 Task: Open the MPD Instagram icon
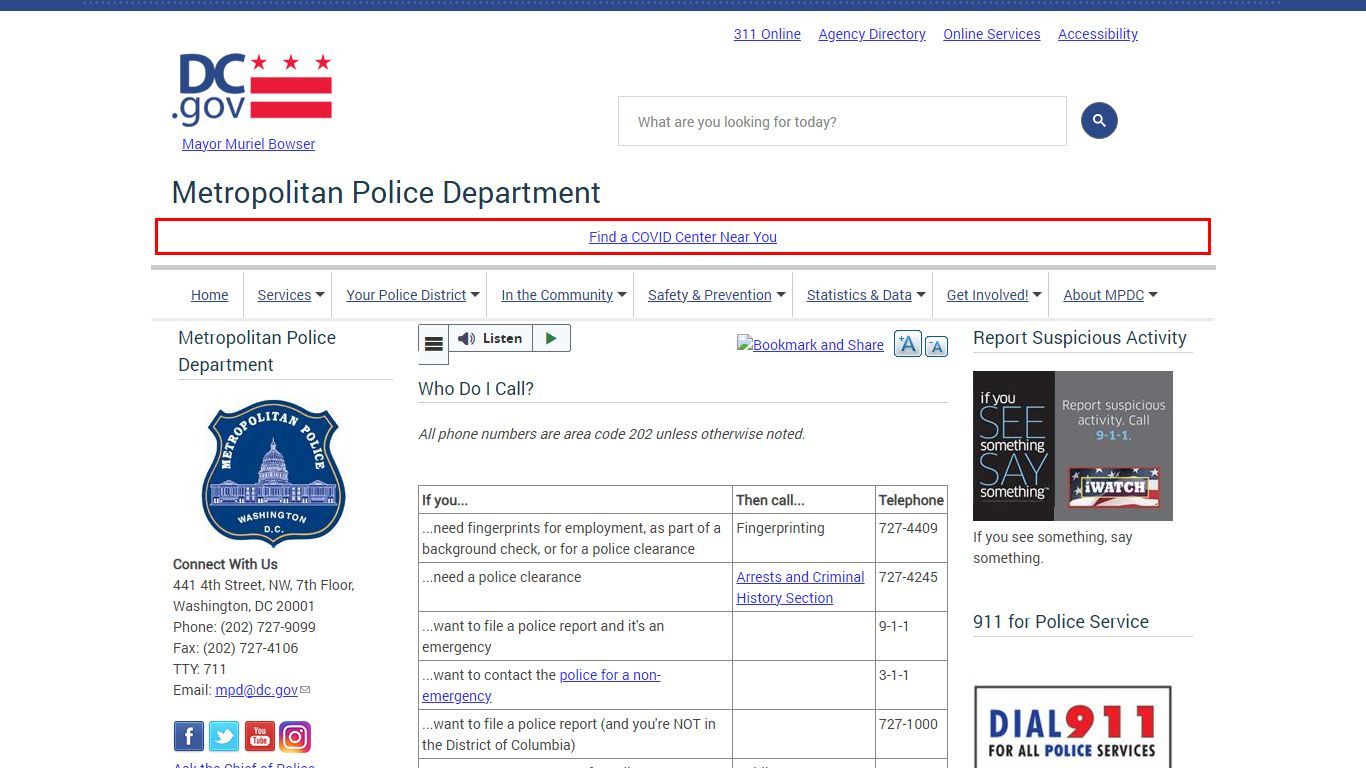[294, 737]
